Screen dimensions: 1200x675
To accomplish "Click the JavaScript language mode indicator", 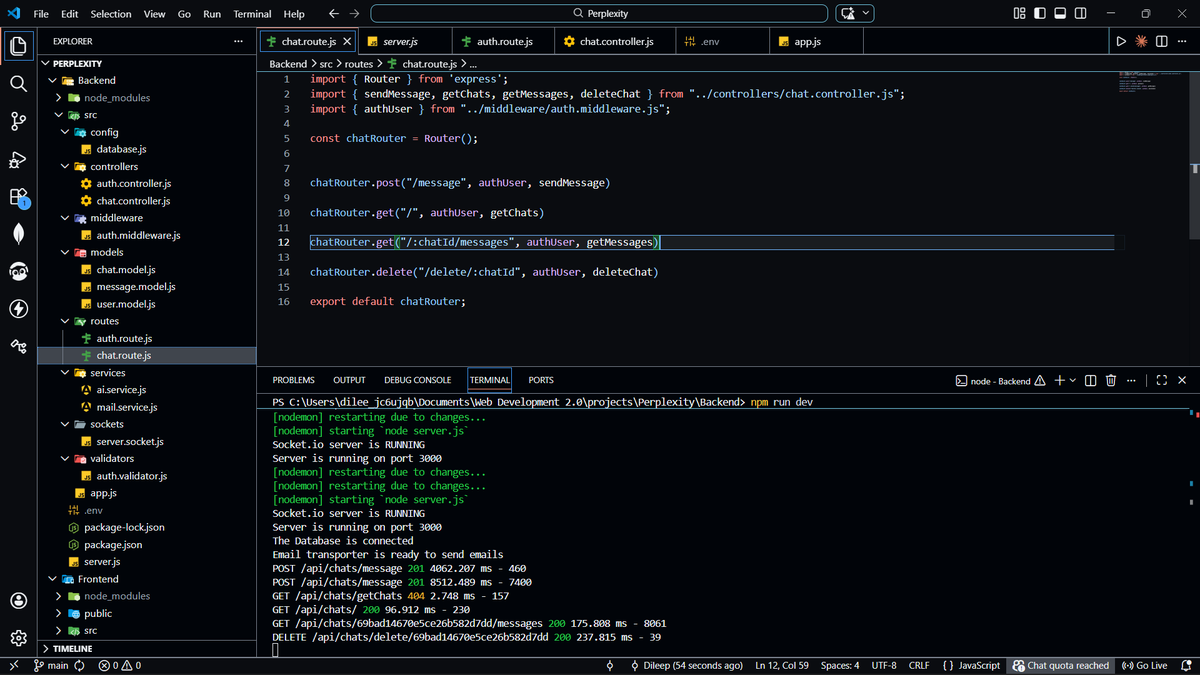I will point(971,665).
